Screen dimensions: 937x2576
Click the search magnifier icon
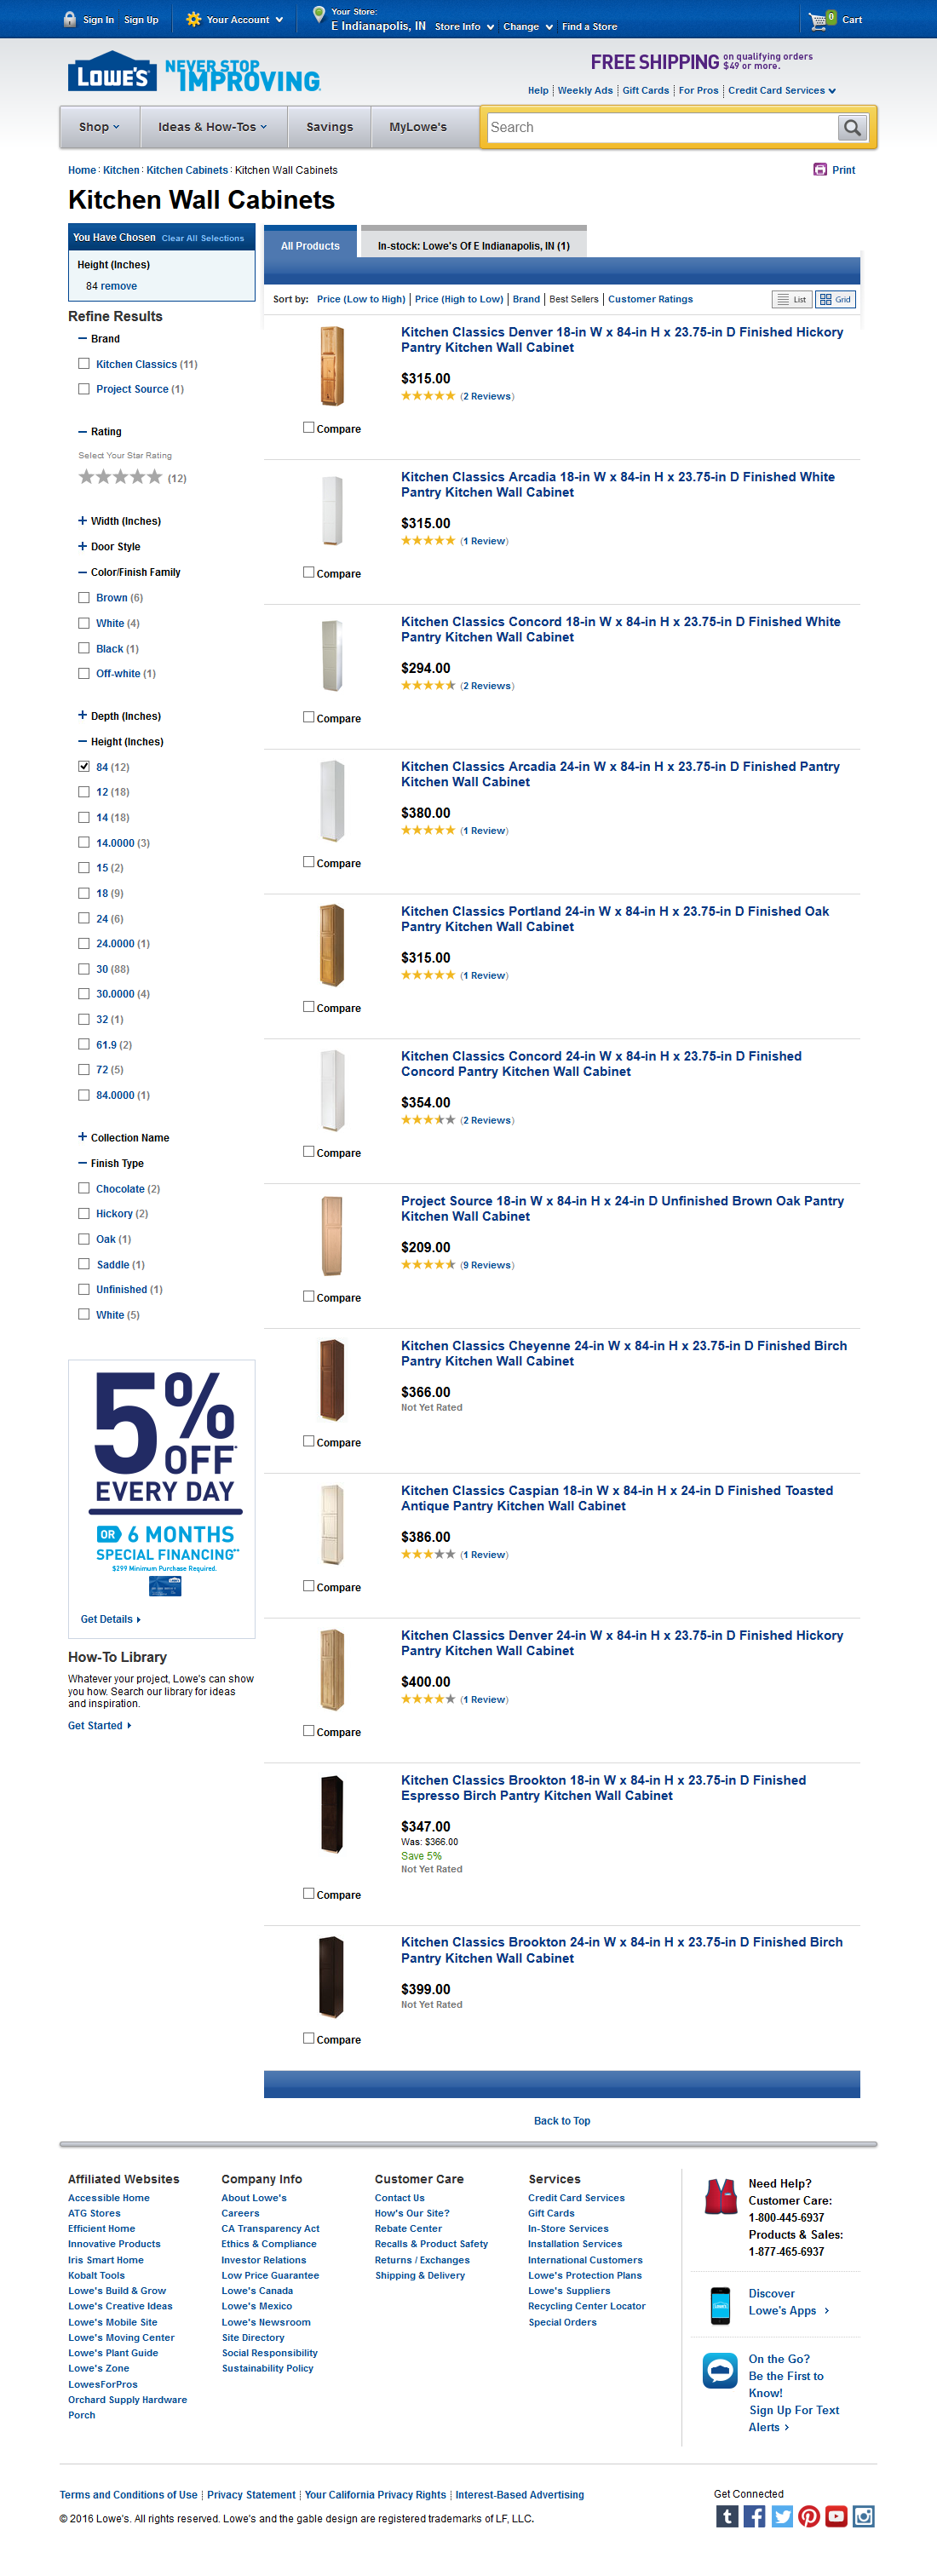pyautogui.click(x=852, y=128)
